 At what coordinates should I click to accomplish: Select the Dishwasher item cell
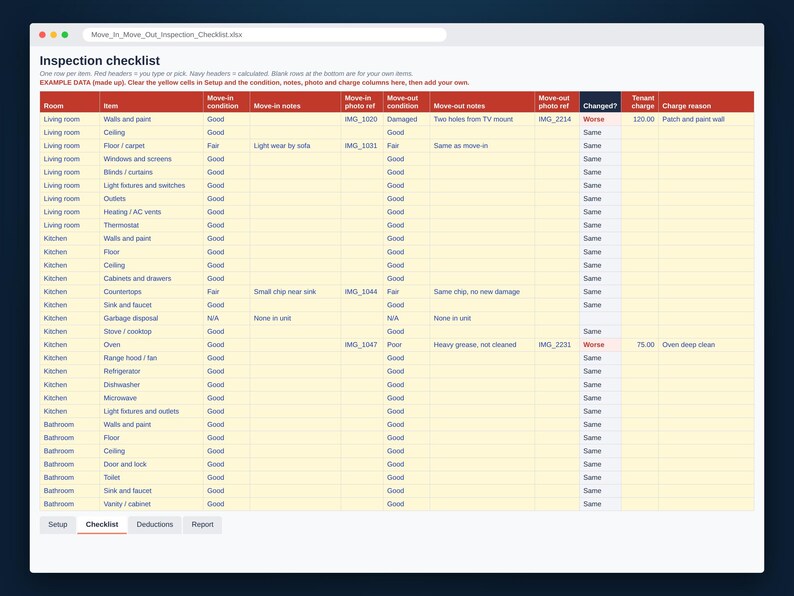pos(151,384)
